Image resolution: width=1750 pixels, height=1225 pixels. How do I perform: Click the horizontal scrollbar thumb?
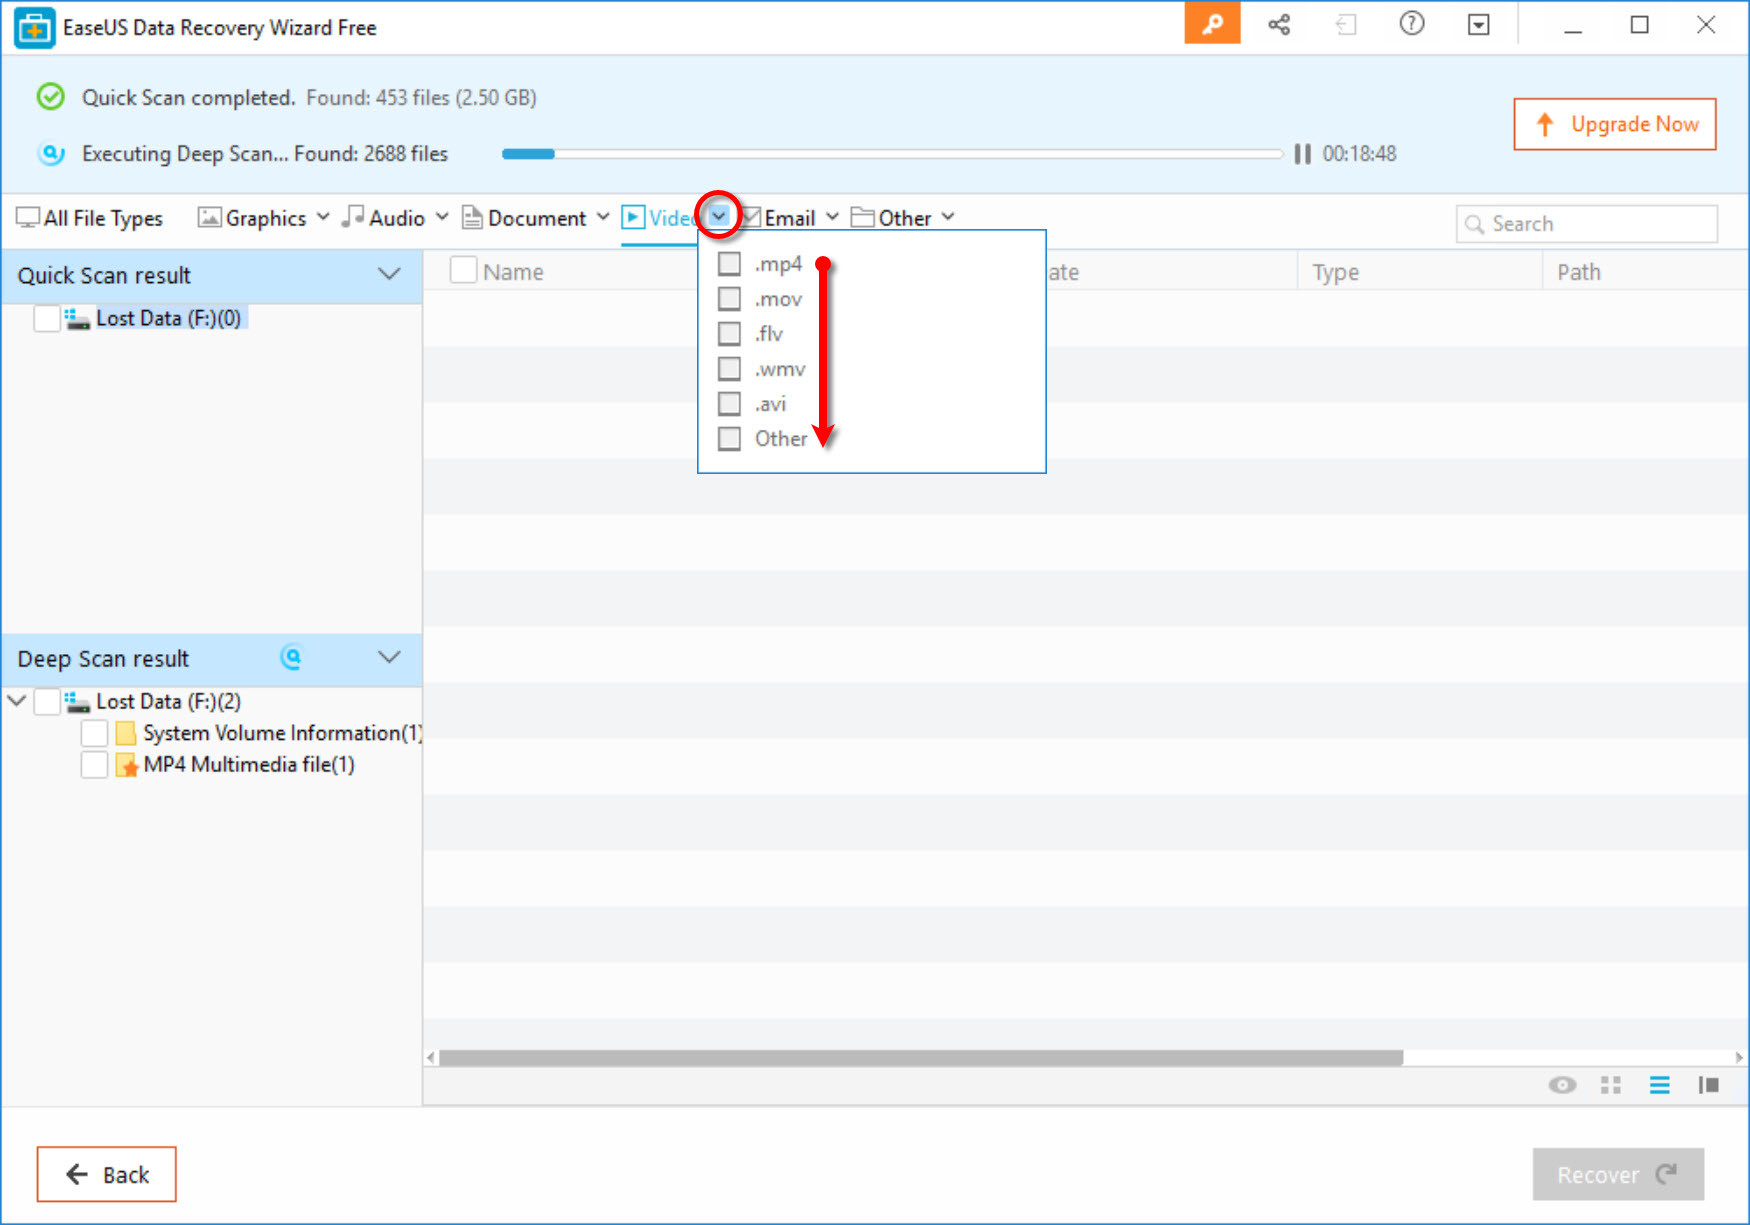point(921,1058)
